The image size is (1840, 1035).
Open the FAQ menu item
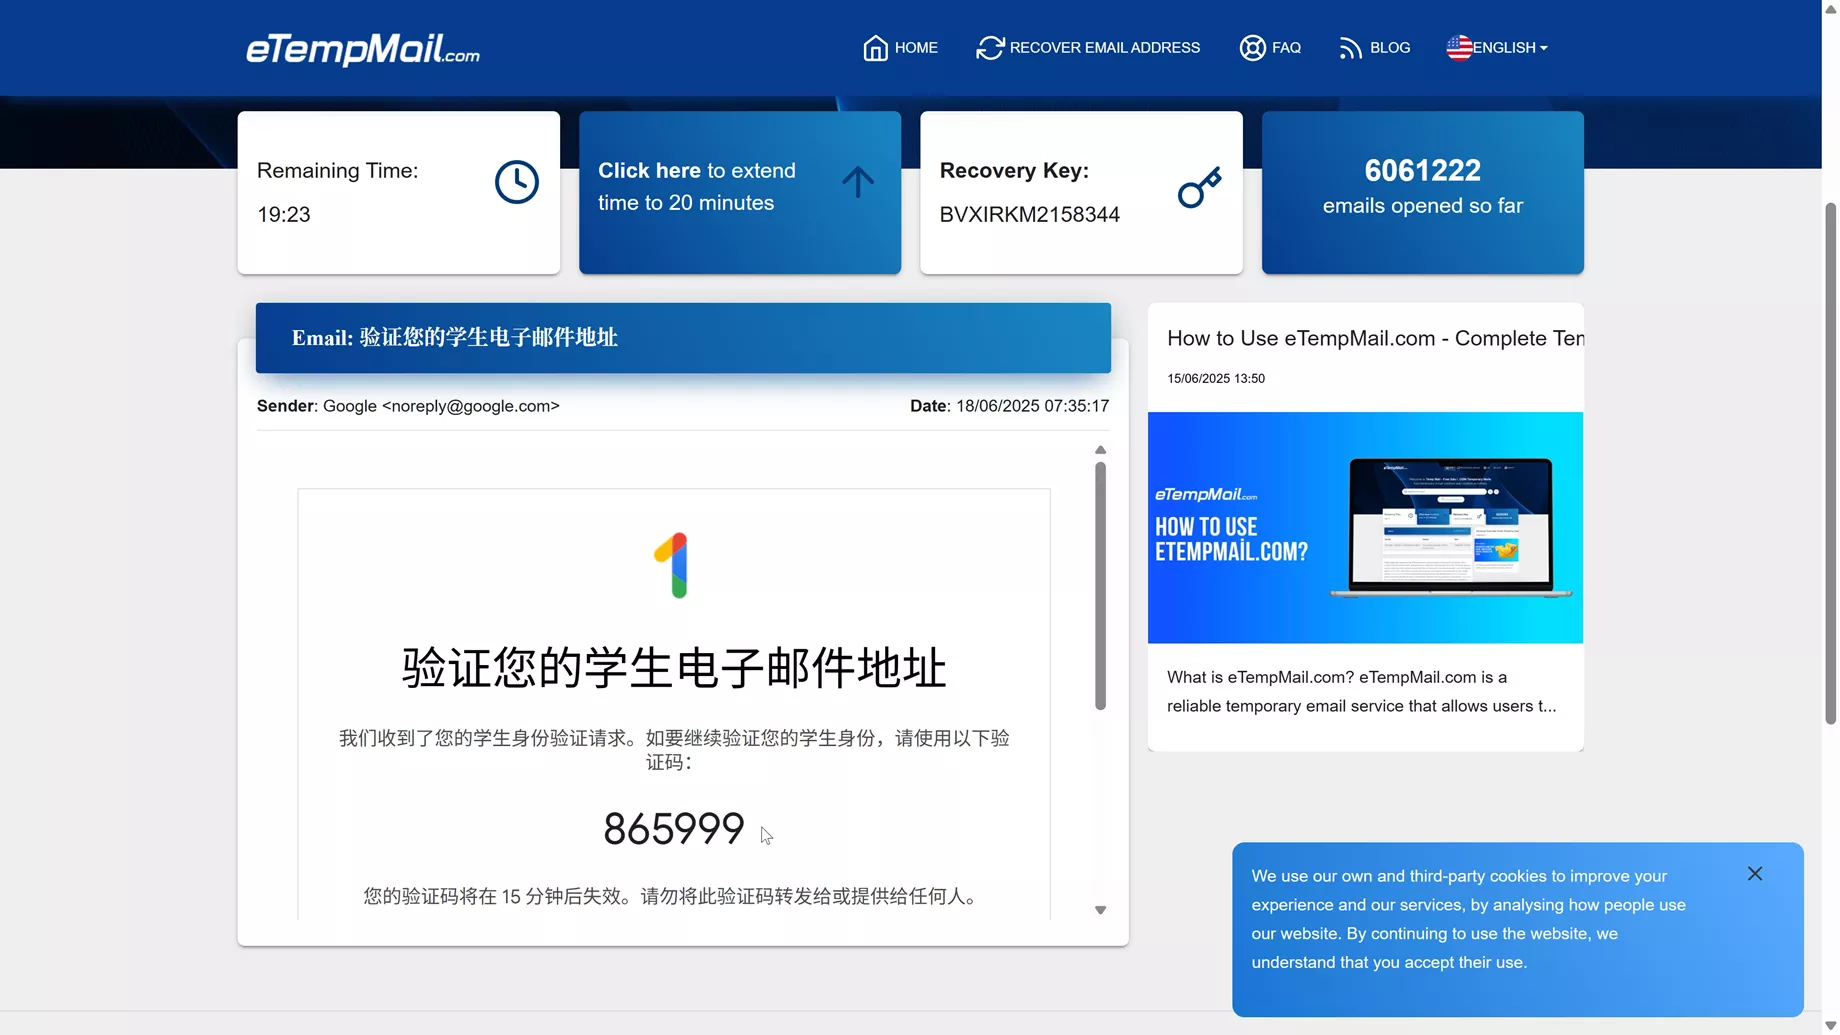tap(1286, 48)
